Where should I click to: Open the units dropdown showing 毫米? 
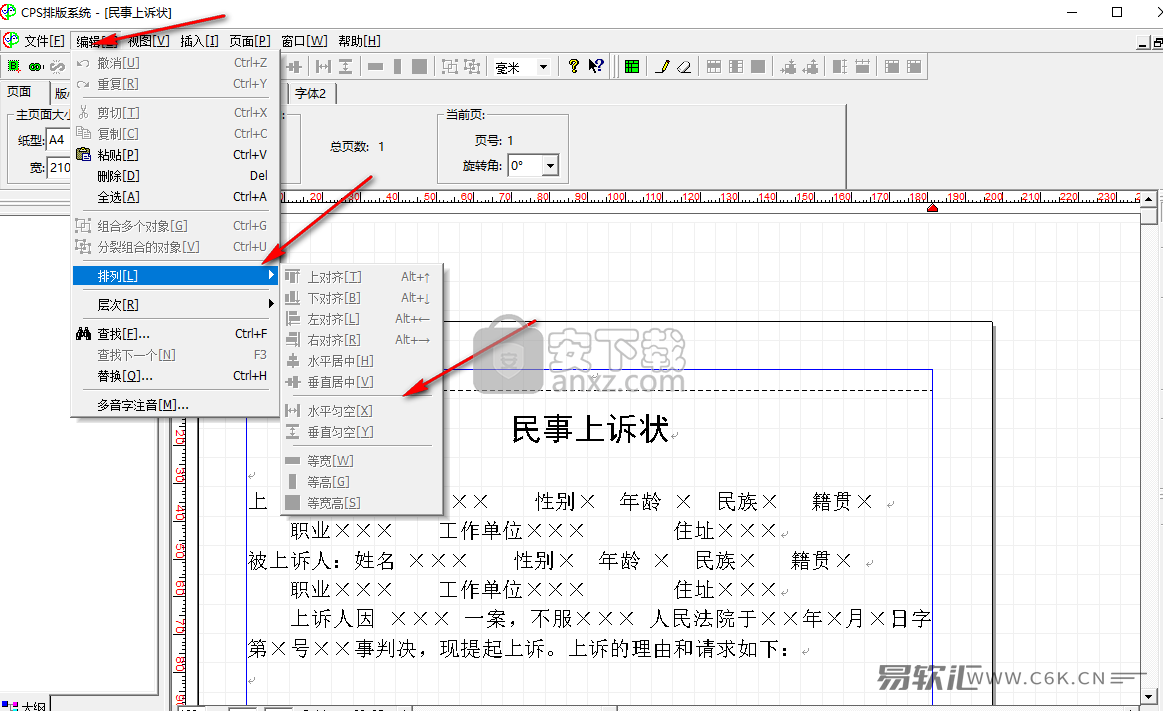pos(544,67)
